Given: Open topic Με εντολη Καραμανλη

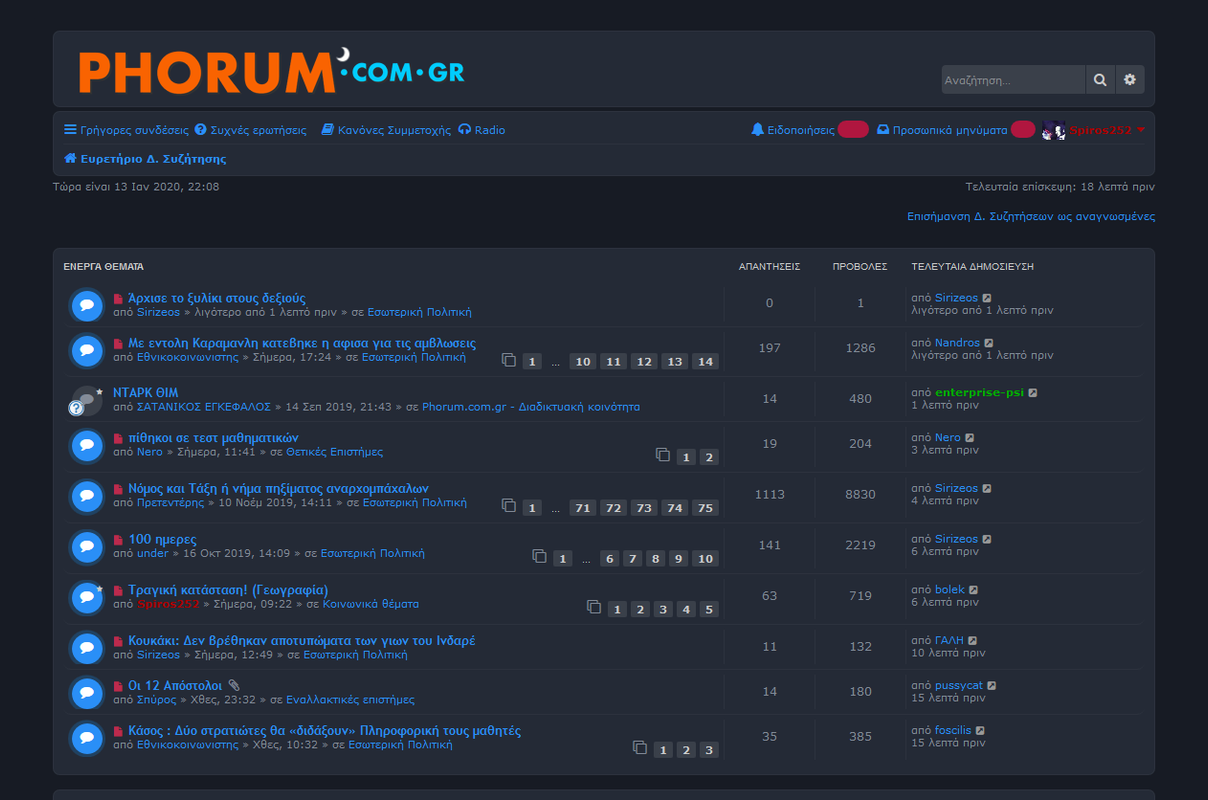Looking at the screenshot, I should tap(302, 343).
